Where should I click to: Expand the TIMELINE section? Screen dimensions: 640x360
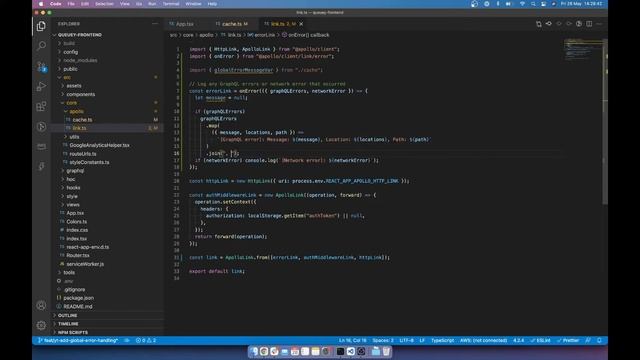[68, 324]
